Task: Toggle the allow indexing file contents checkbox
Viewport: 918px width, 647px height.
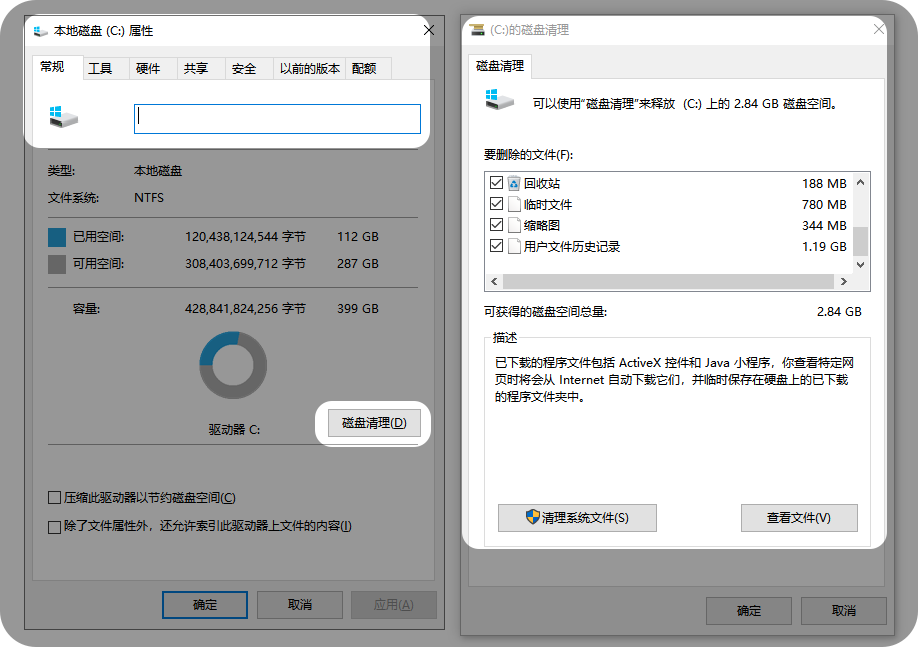Action: point(54,527)
